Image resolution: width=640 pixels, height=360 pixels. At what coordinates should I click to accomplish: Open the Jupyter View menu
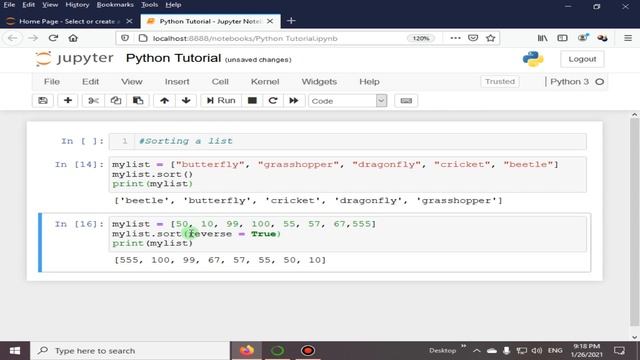pos(132,82)
